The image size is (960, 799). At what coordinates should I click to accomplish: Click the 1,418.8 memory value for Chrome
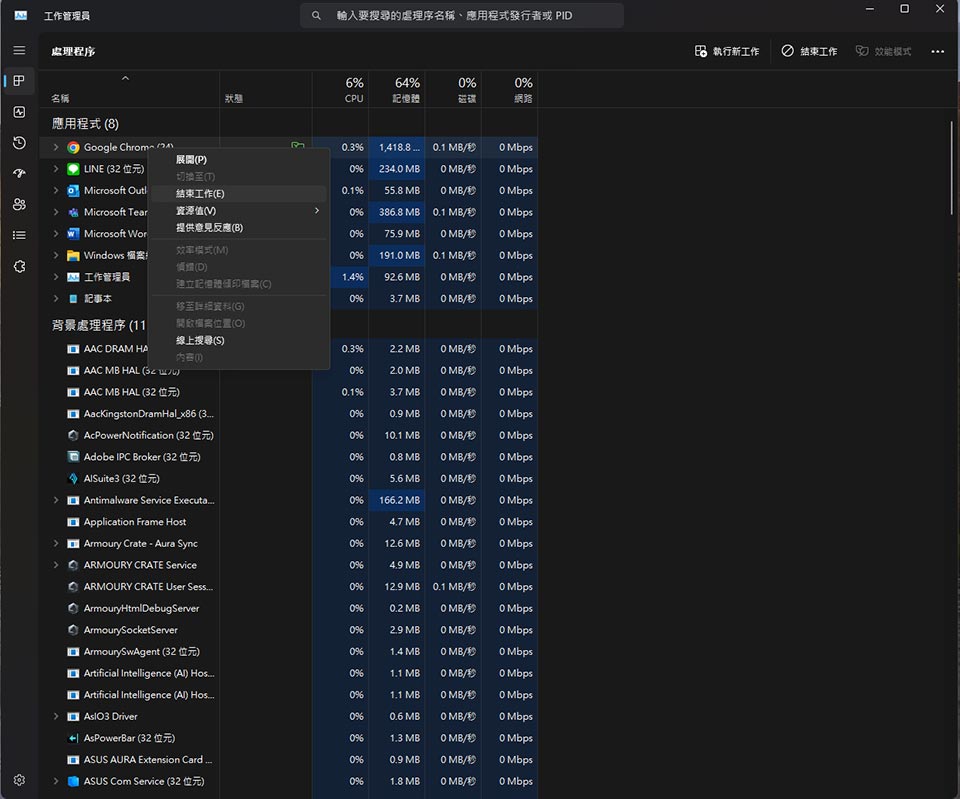pyautogui.click(x=397, y=147)
